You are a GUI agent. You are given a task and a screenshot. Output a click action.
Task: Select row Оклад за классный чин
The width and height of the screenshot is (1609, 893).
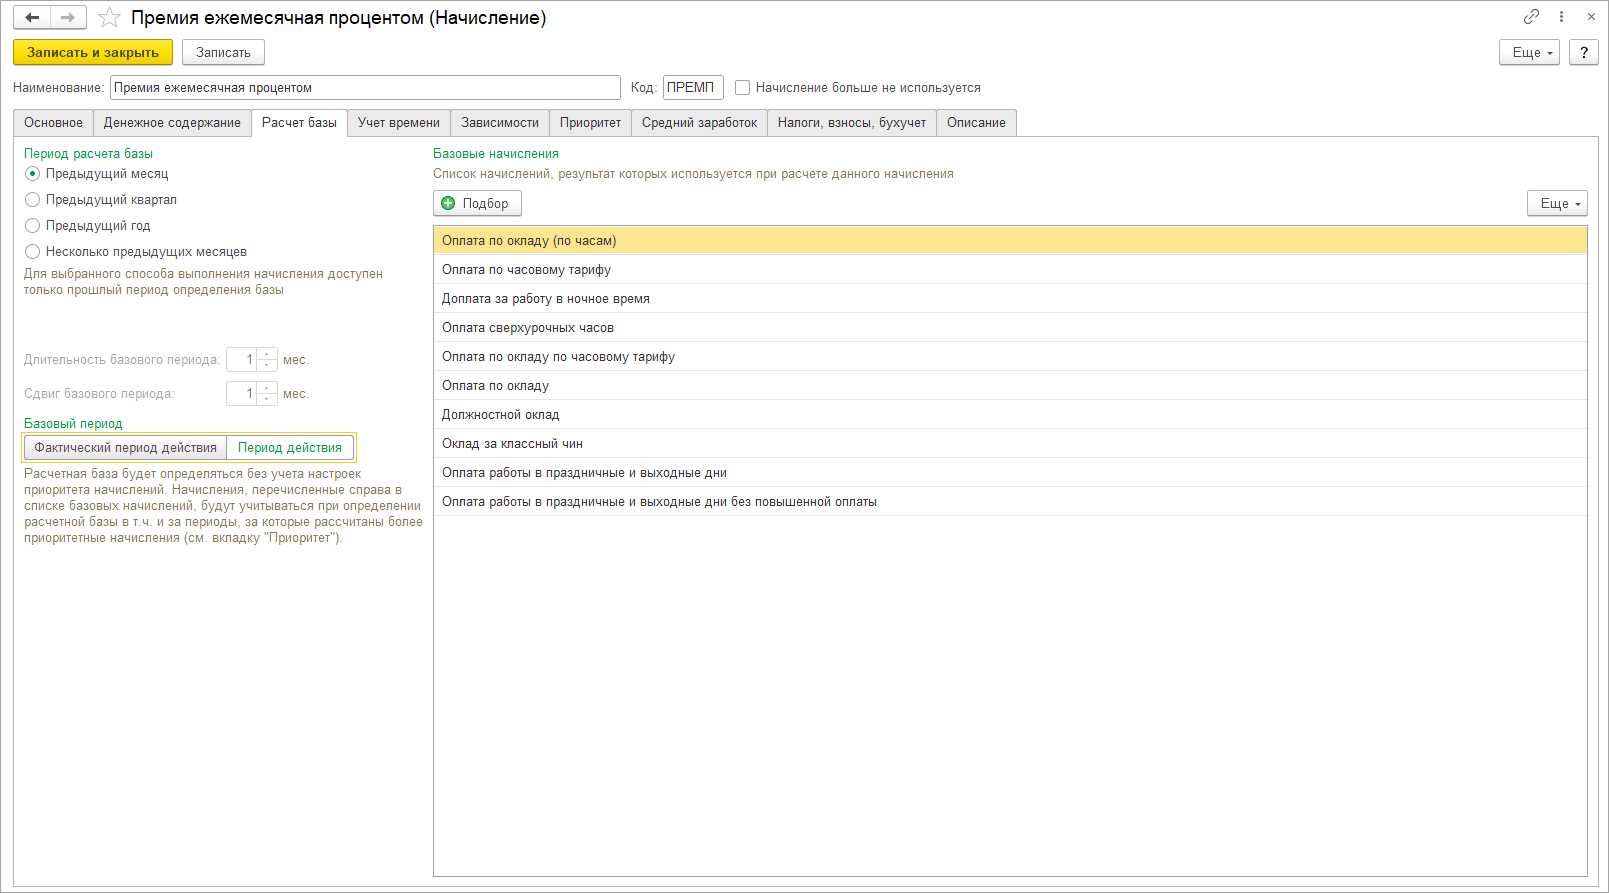point(1010,444)
